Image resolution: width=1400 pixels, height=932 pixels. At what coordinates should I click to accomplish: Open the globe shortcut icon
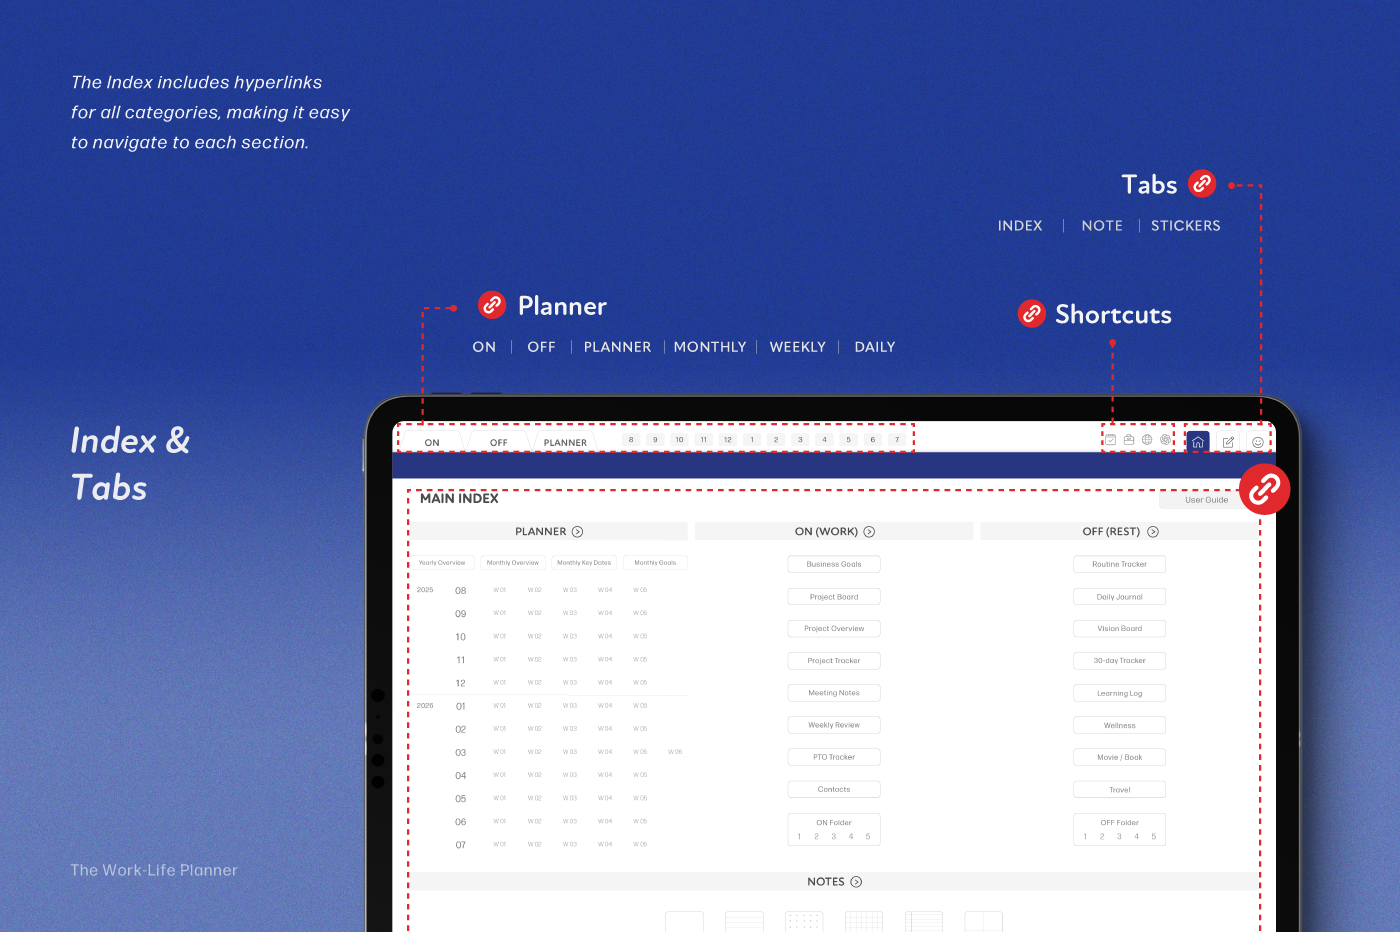click(x=1147, y=440)
